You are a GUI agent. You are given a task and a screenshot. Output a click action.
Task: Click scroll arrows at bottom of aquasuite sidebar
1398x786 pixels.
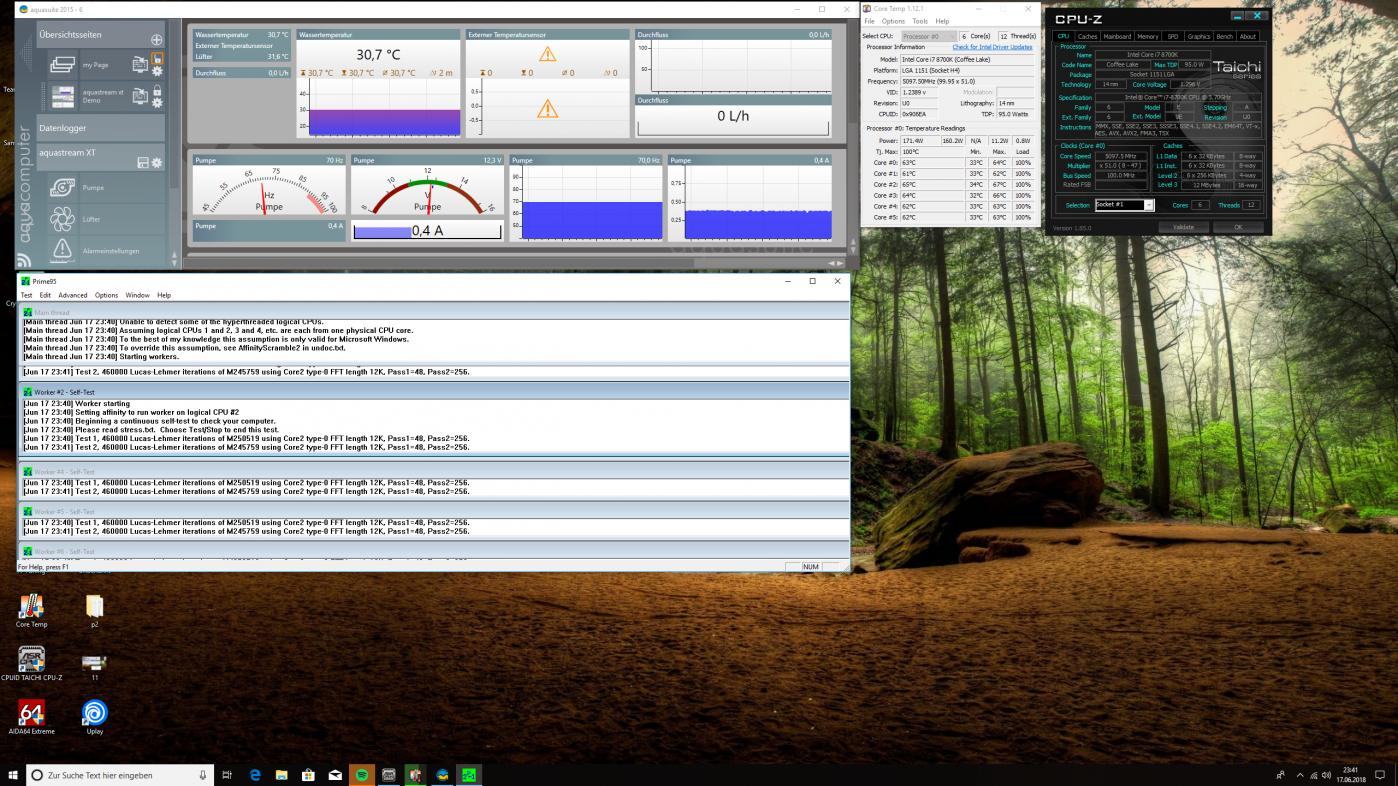pyautogui.click(x=174, y=258)
